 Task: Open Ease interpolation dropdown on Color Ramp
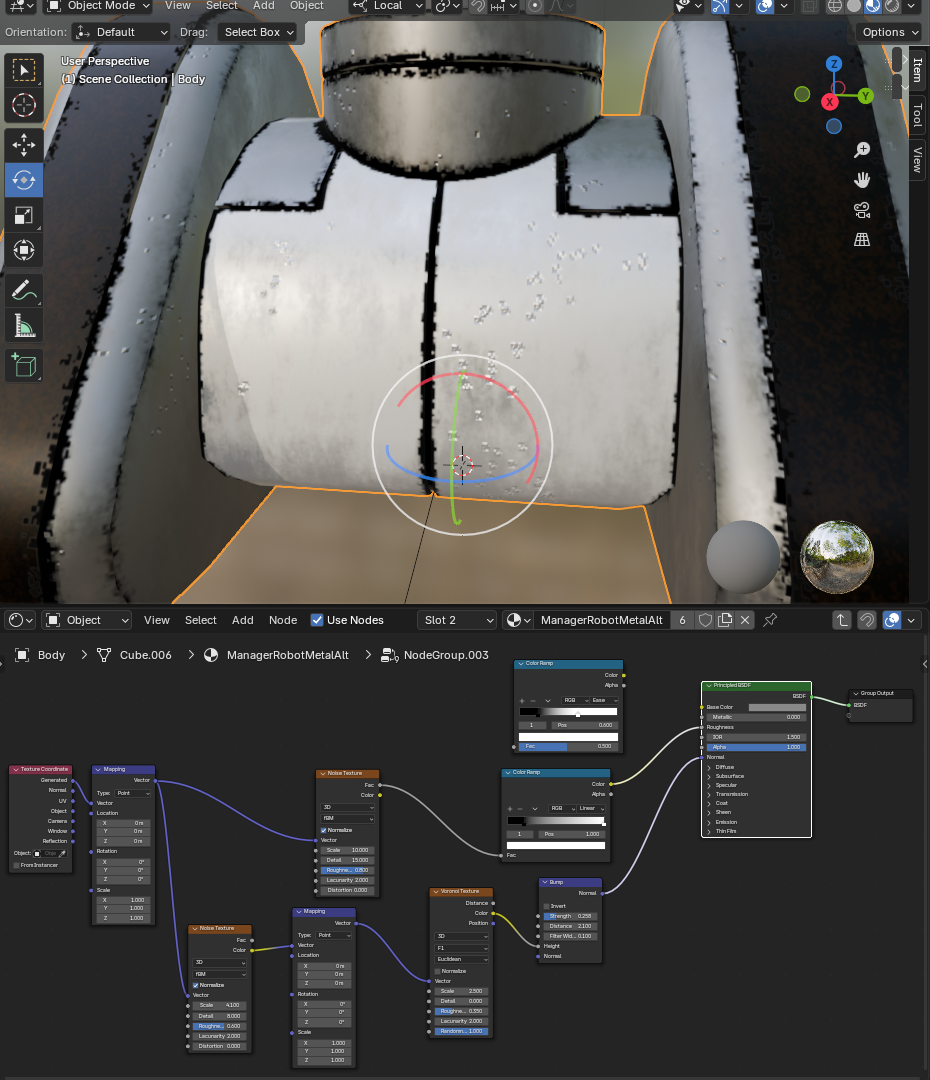click(604, 700)
